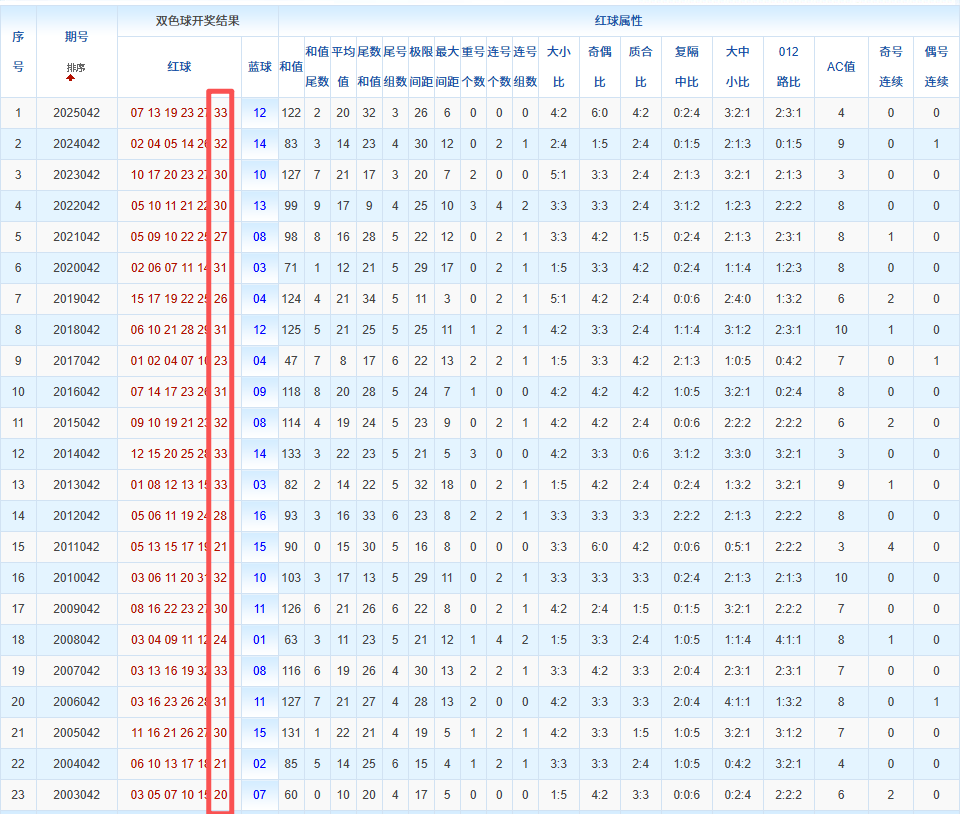Select period number 2011042
This screenshot has width=963, height=814.
(x=76, y=547)
